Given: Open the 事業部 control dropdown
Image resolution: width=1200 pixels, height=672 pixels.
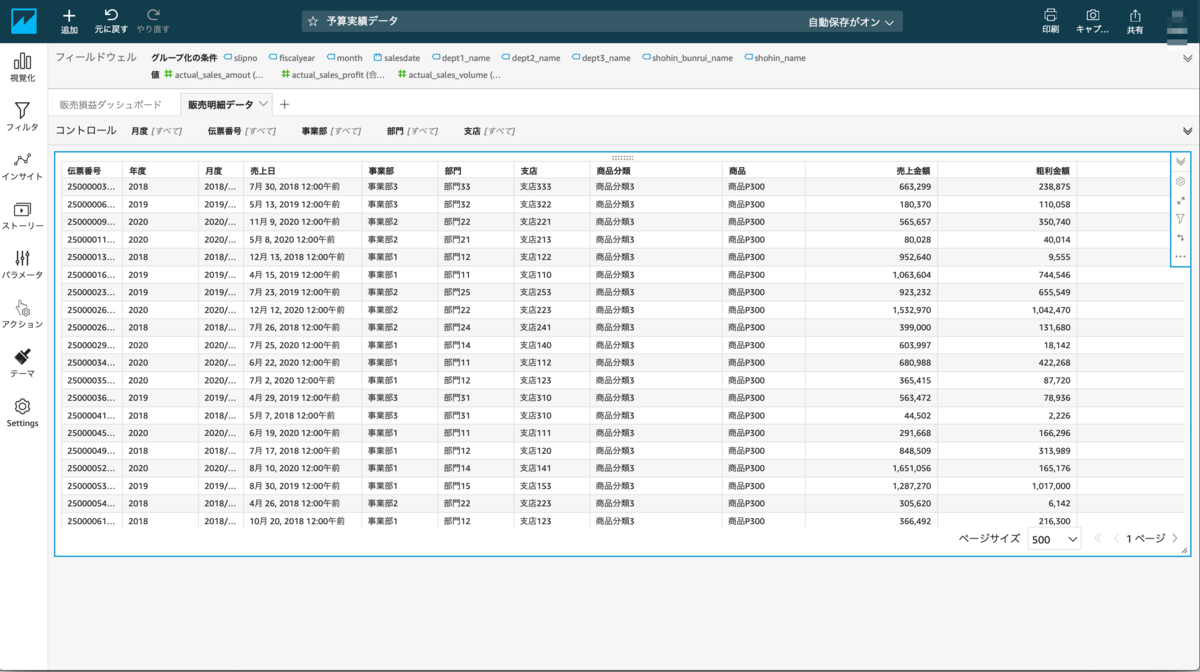Looking at the screenshot, I should tap(331, 131).
